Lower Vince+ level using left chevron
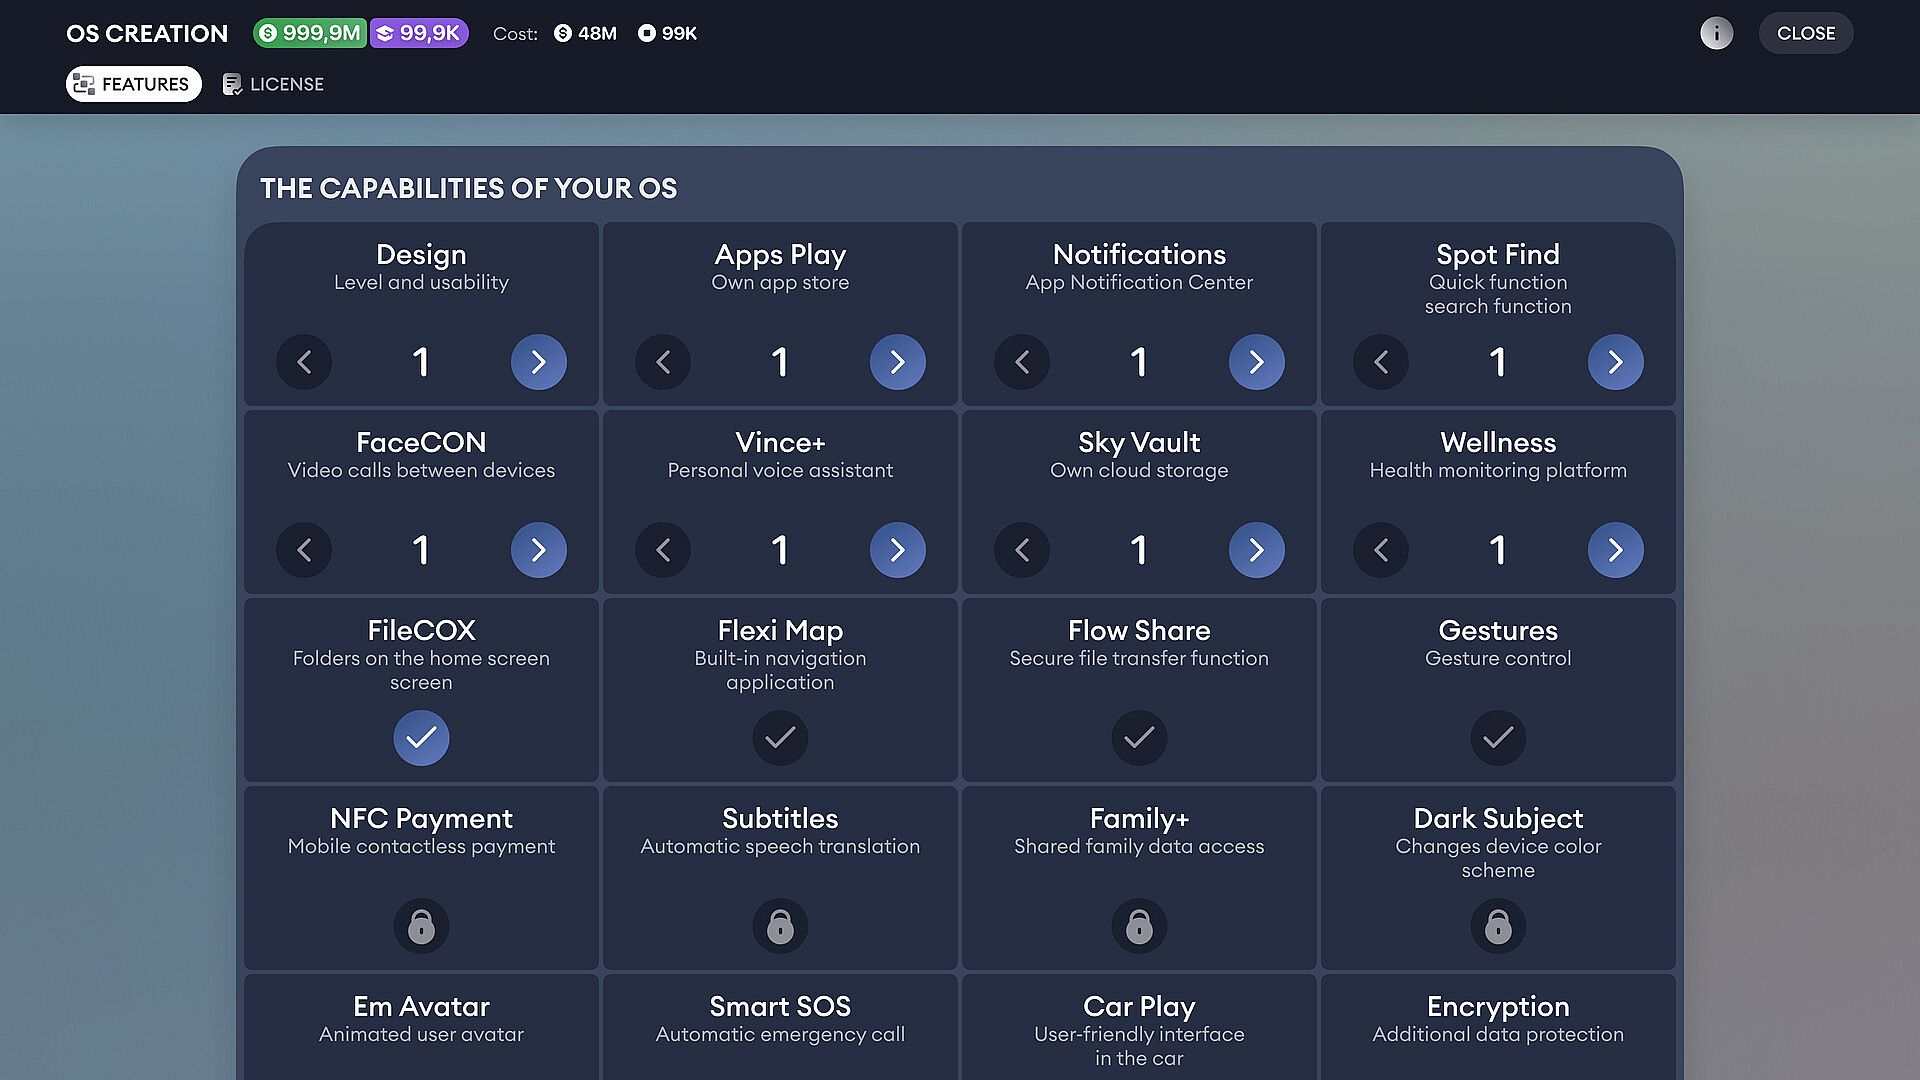Viewport: 1920px width, 1080px height. tap(663, 550)
